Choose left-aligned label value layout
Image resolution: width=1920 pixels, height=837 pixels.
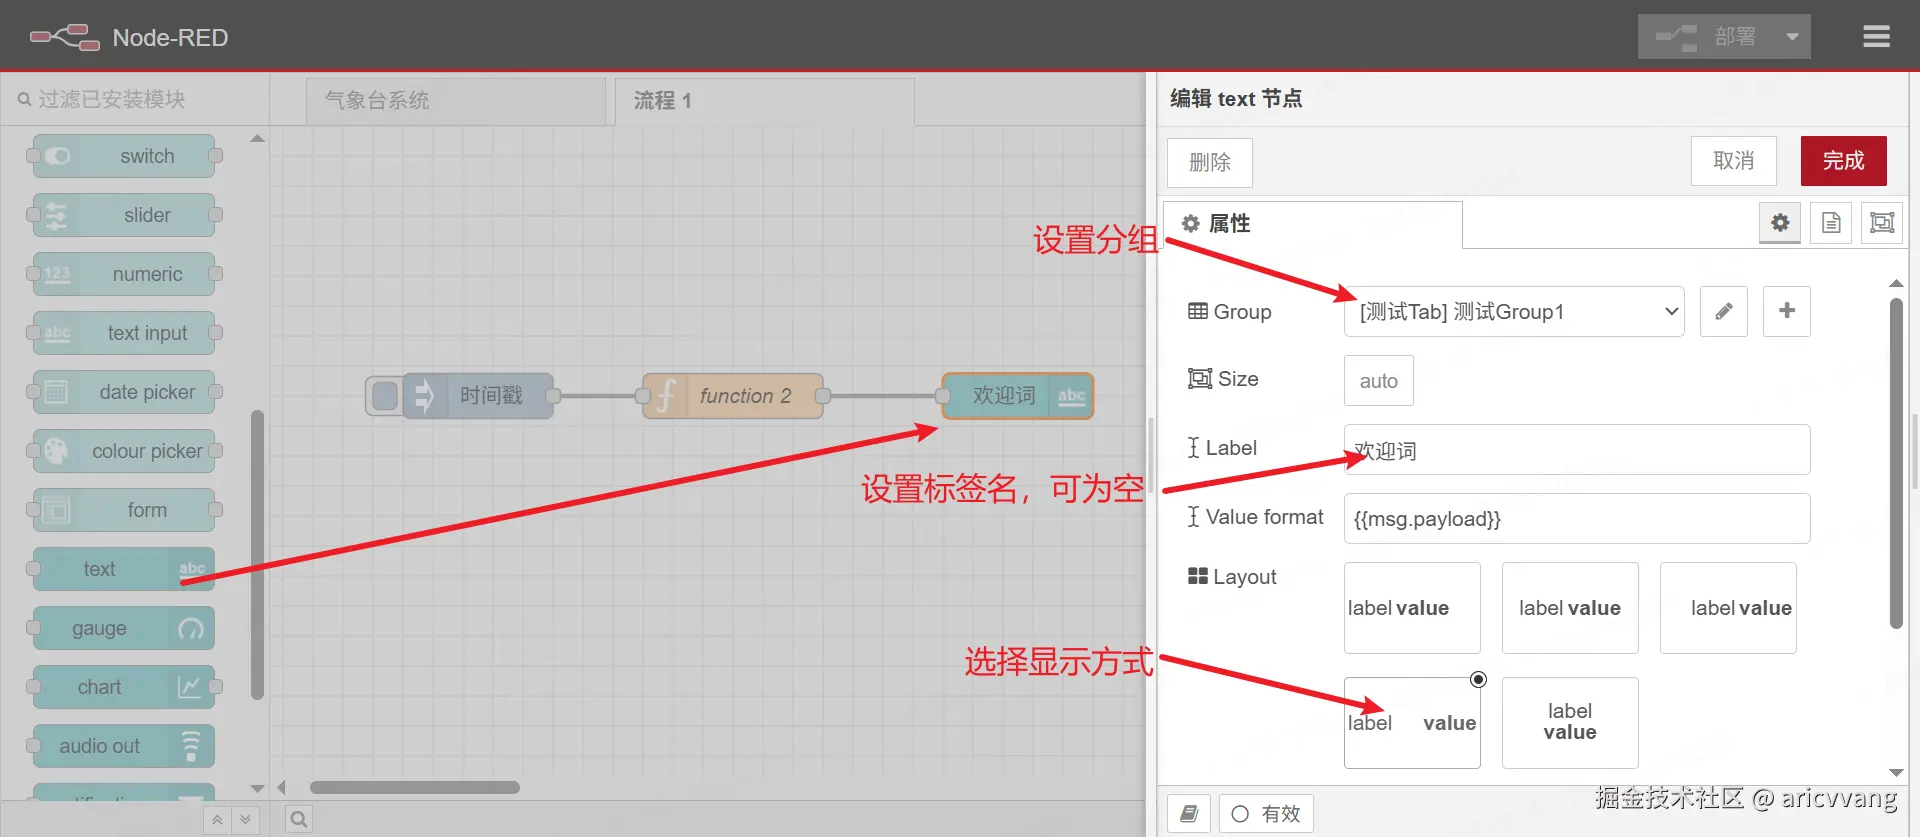[x=1412, y=608]
